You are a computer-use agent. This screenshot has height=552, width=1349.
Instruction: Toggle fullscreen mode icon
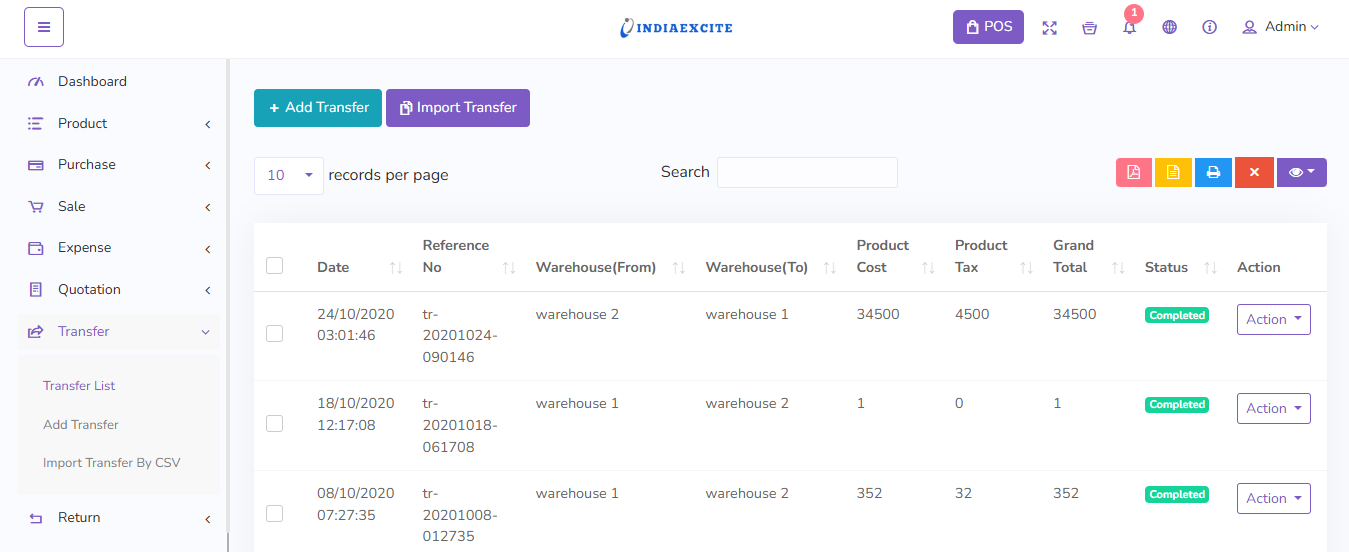click(x=1049, y=28)
